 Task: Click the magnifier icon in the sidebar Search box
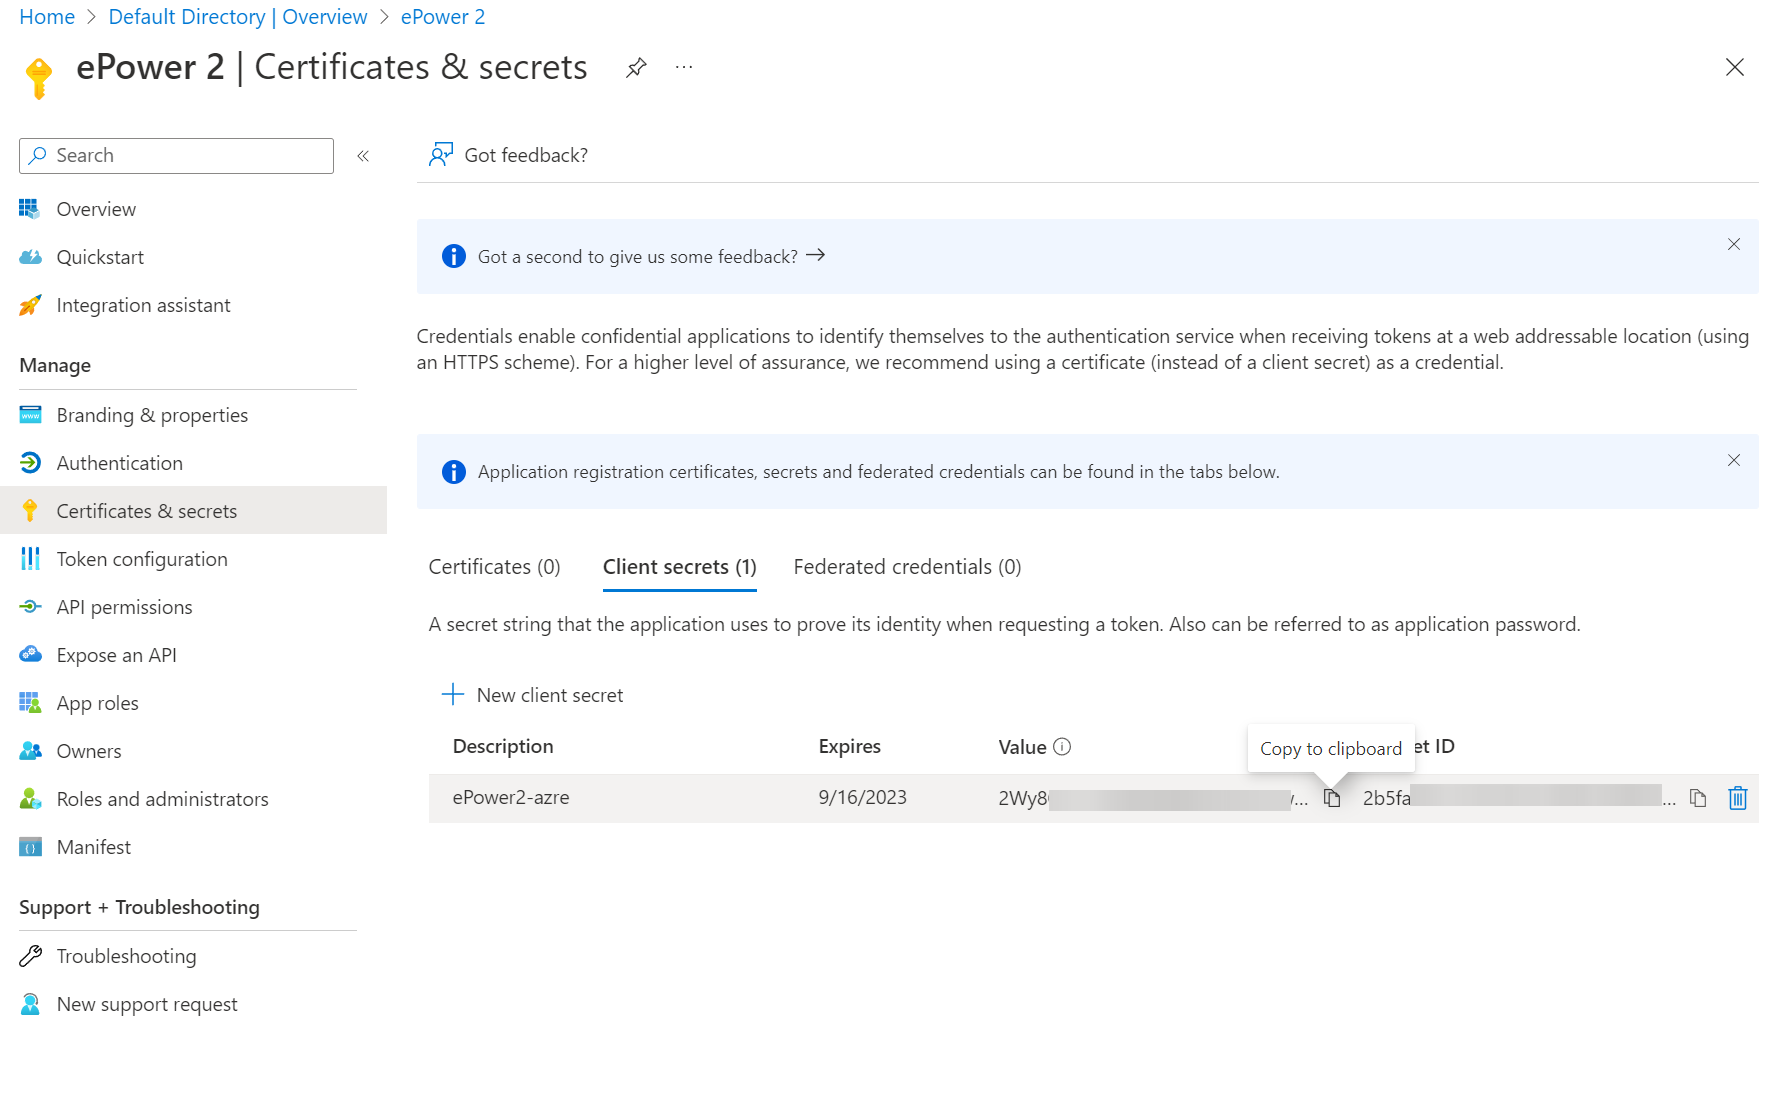coord(38,155)
